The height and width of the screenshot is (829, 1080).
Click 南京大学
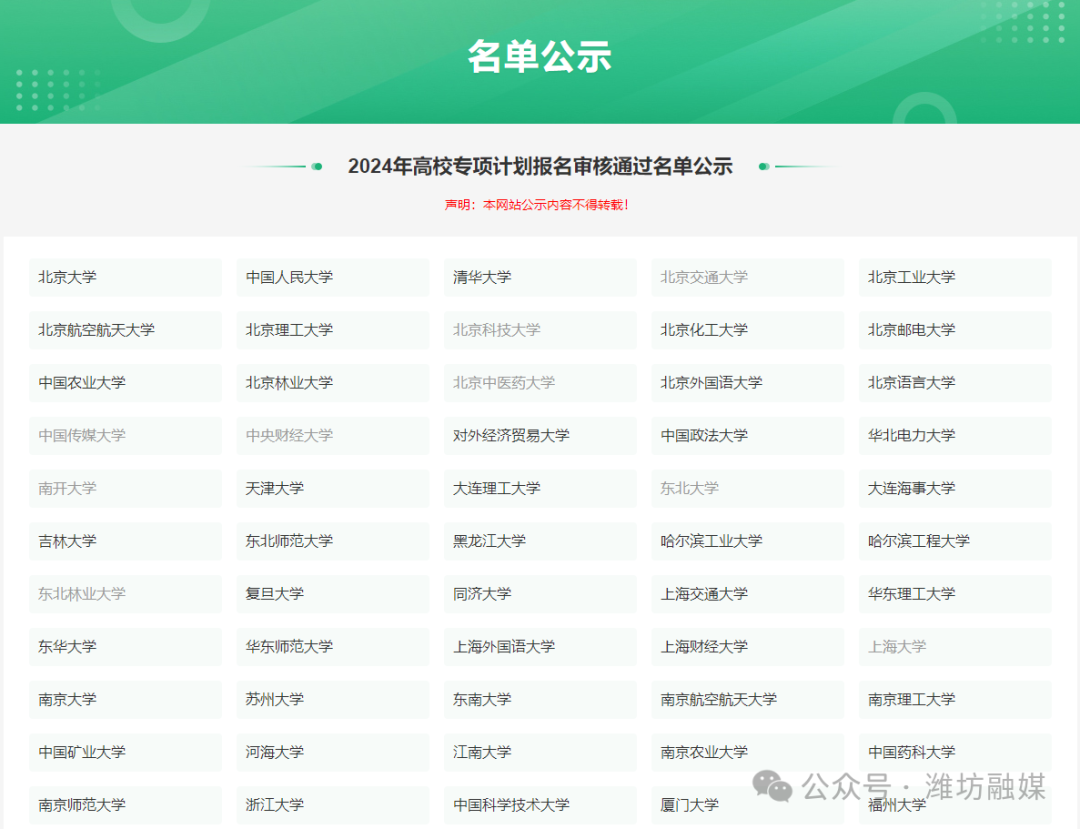click(125, 700)
